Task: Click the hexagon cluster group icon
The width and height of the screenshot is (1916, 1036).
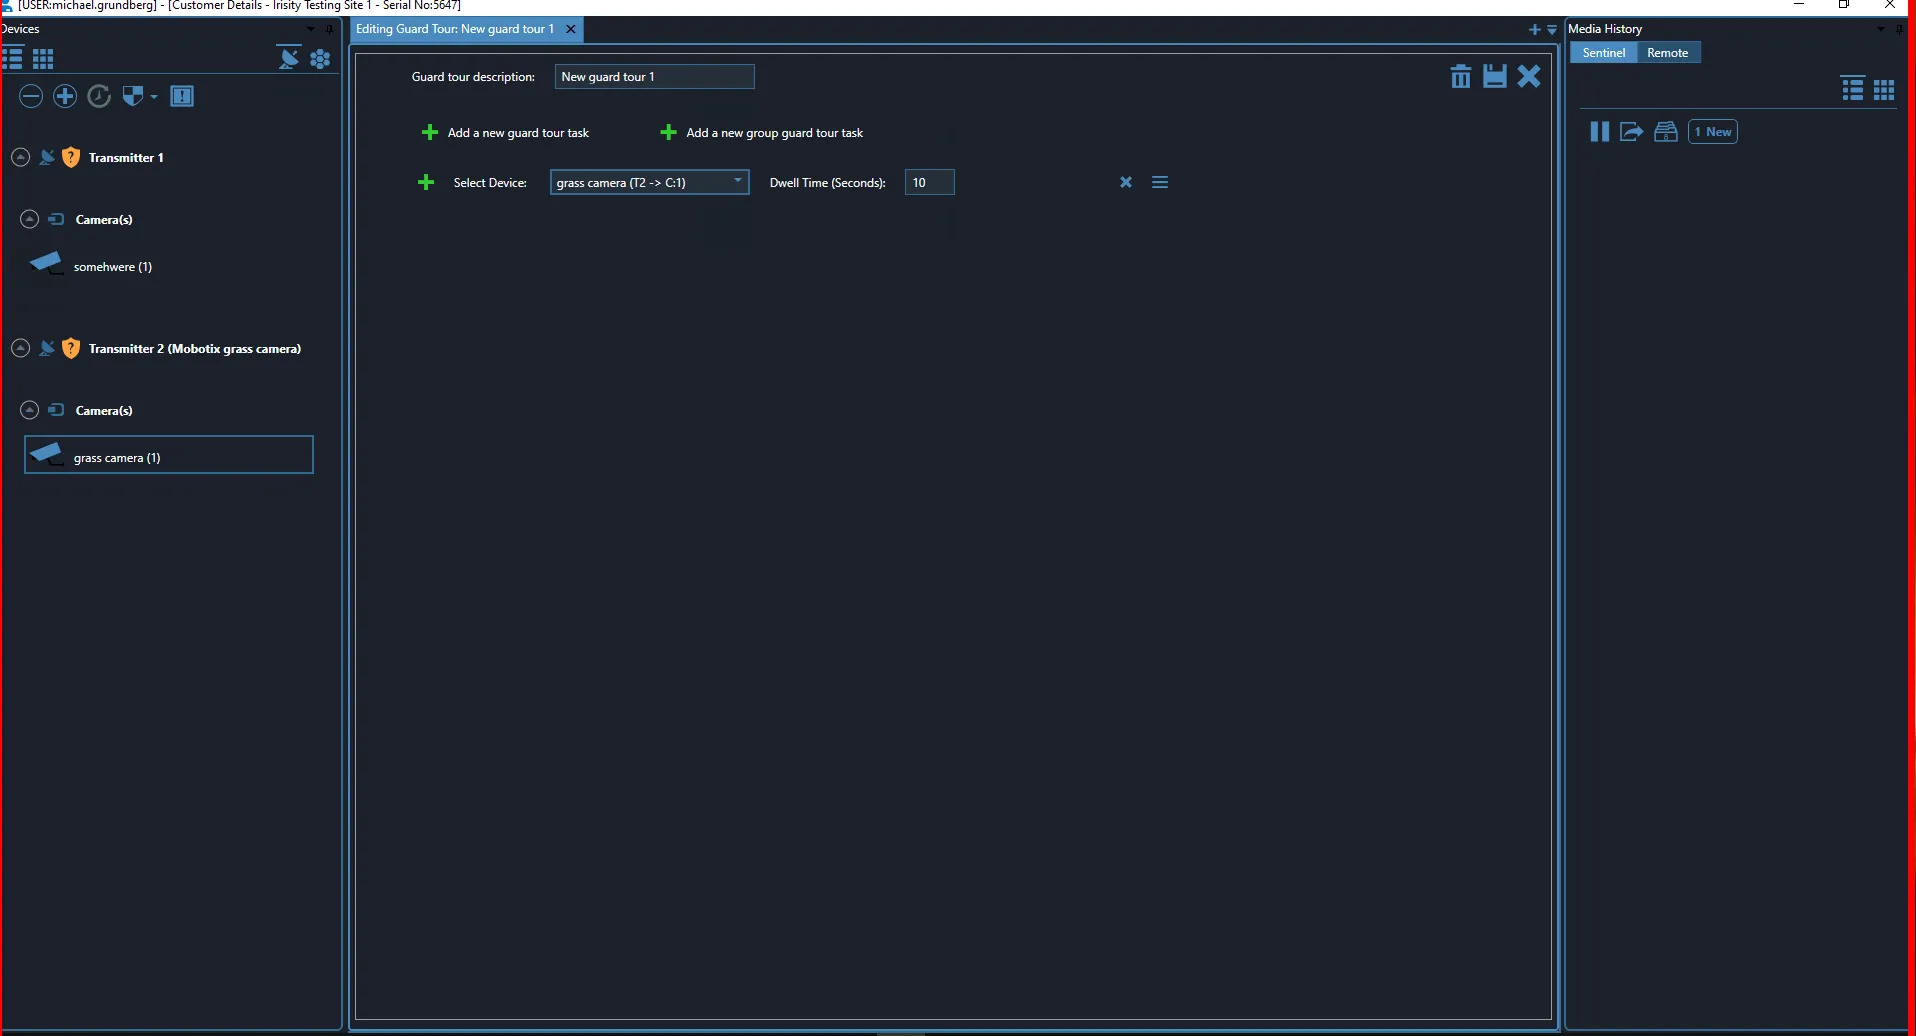Action: click(320, 59)
